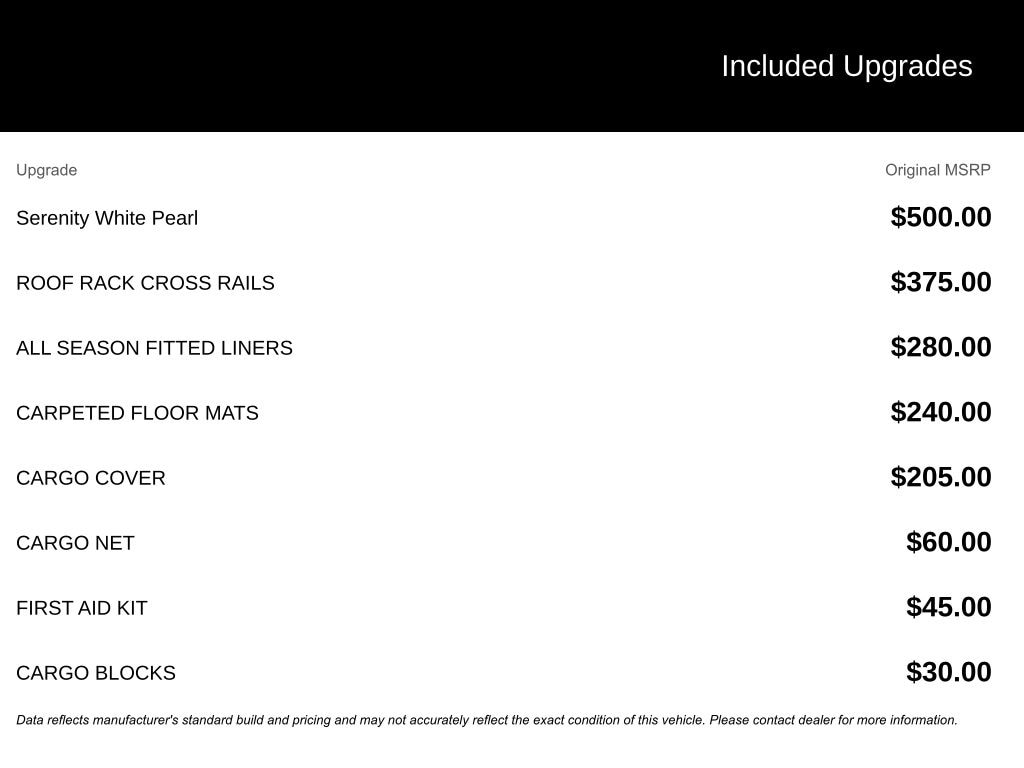Viewport: 1024px width, 768px height.
Task: Click the Included Upgrades heading
Action: click(846, 66)
